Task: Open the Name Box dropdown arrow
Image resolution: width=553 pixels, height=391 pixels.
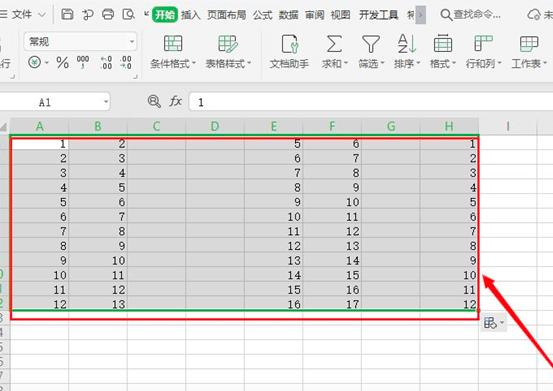Action: coord(106,102)
